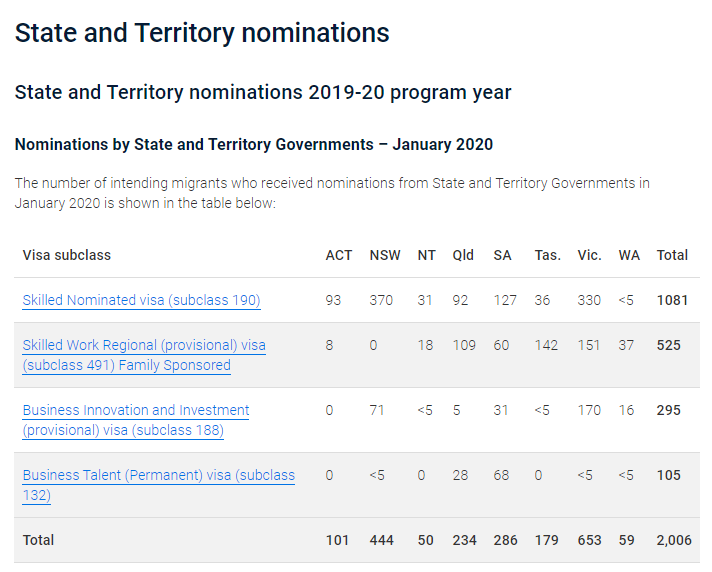712x572 pixels.
Task: Click the SA column header
Action: 502,255
